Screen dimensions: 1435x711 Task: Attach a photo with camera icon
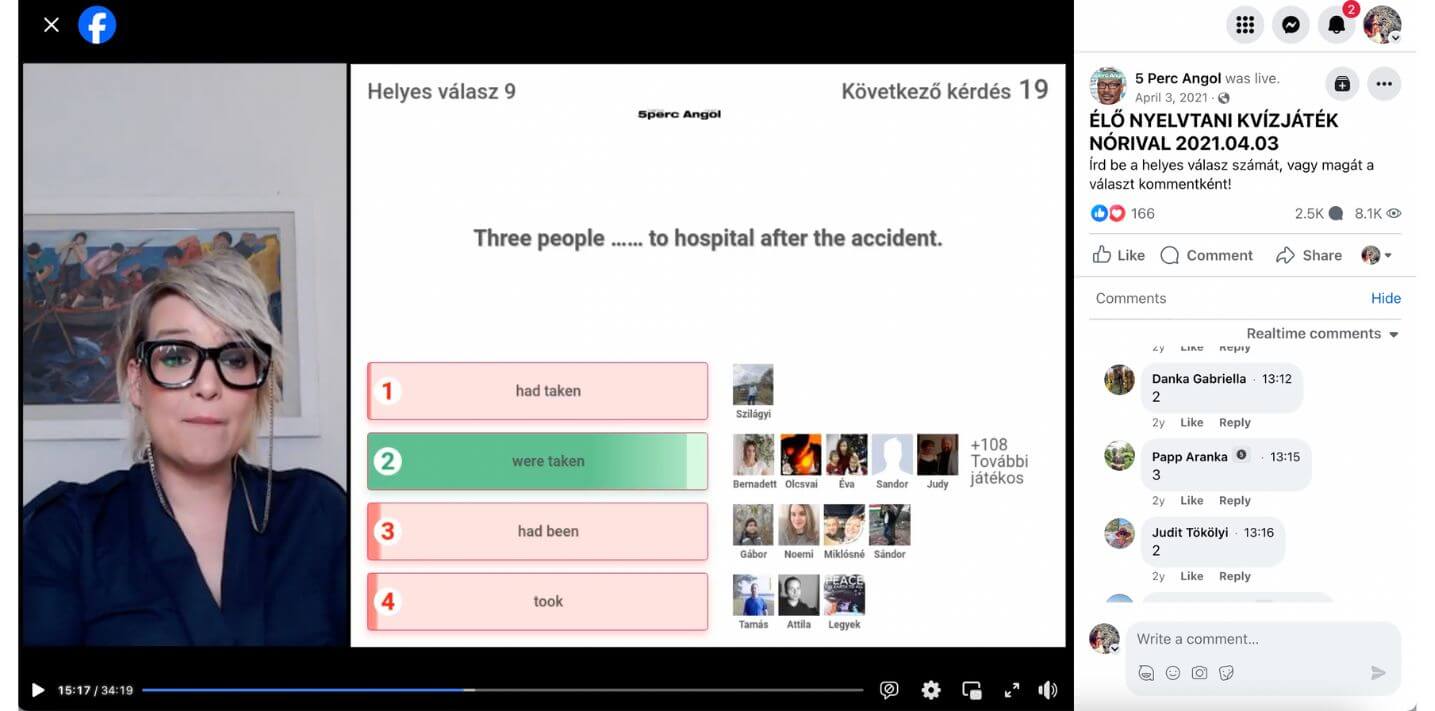click(x=1199, y=673)
